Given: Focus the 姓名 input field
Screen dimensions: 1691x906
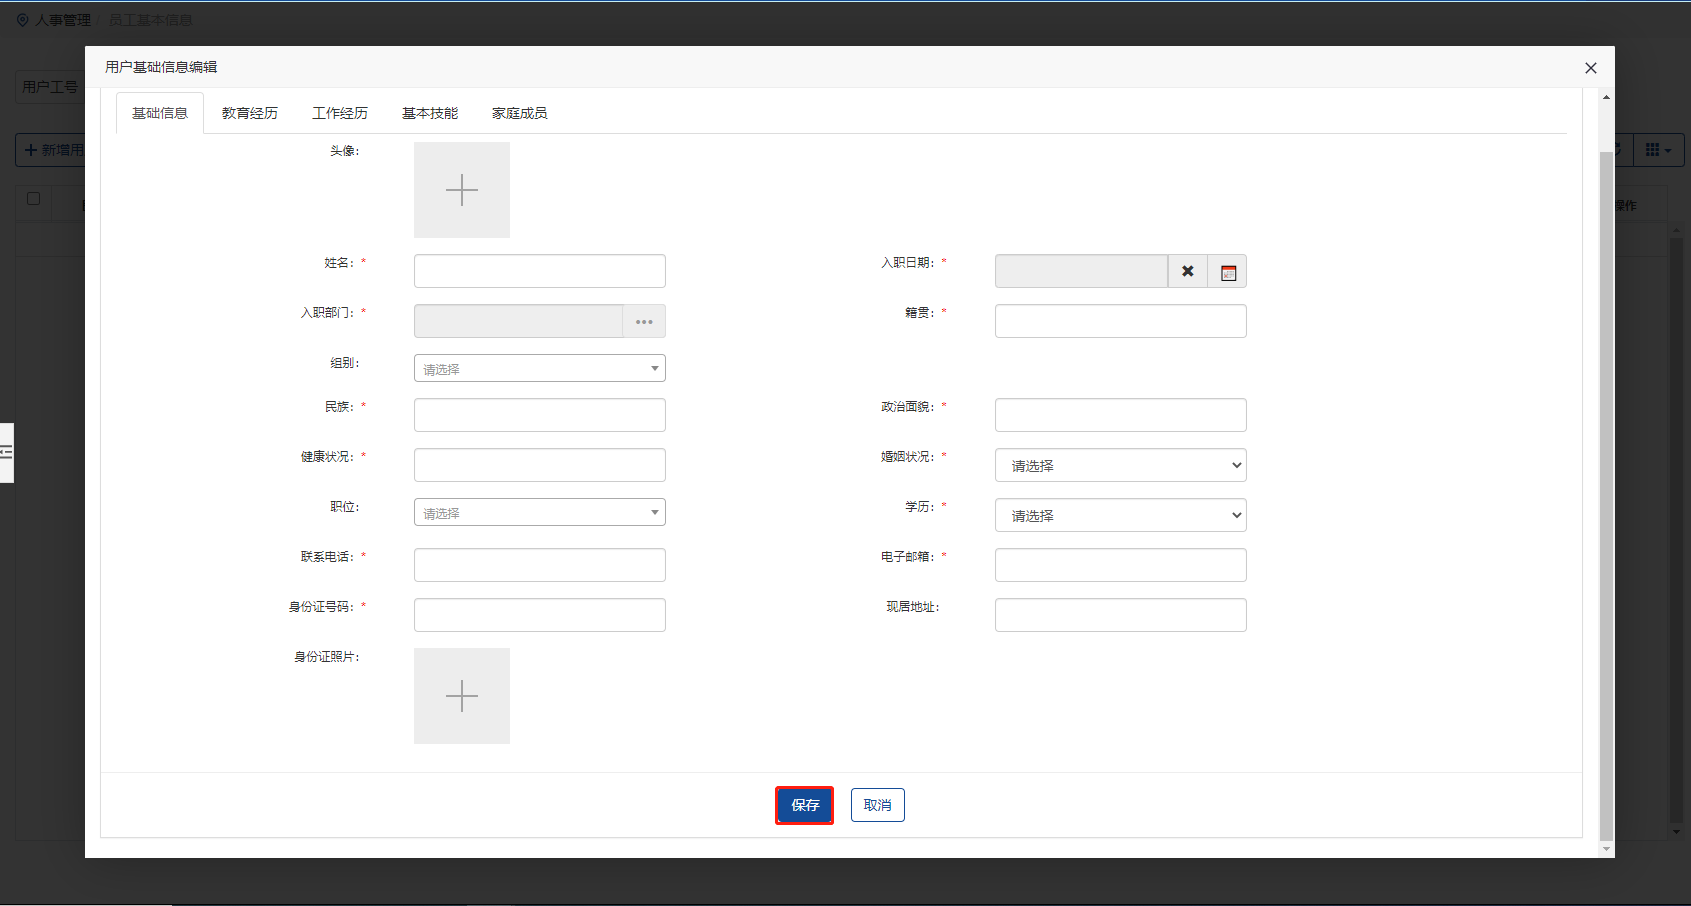Looking at the screenshot, I should pos(540,271).
